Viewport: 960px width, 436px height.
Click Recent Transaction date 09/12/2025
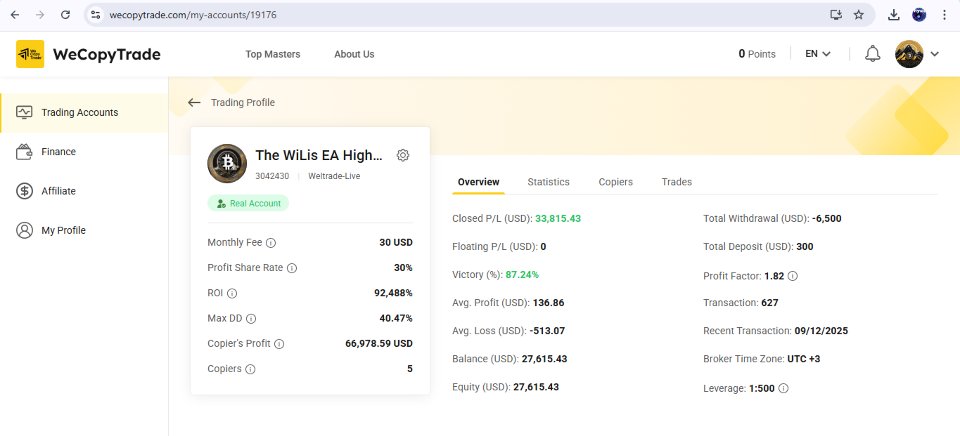(x=821, y=331)
